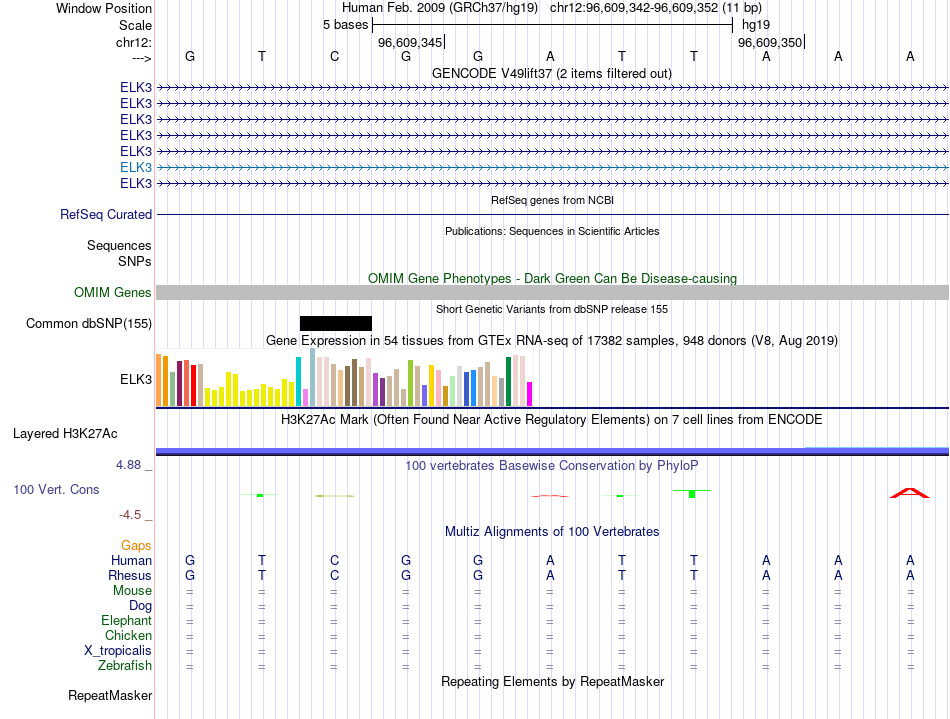Screen dimensions: 950x719
Task: Click the Window Position label
Action: (x=104, y=8)
